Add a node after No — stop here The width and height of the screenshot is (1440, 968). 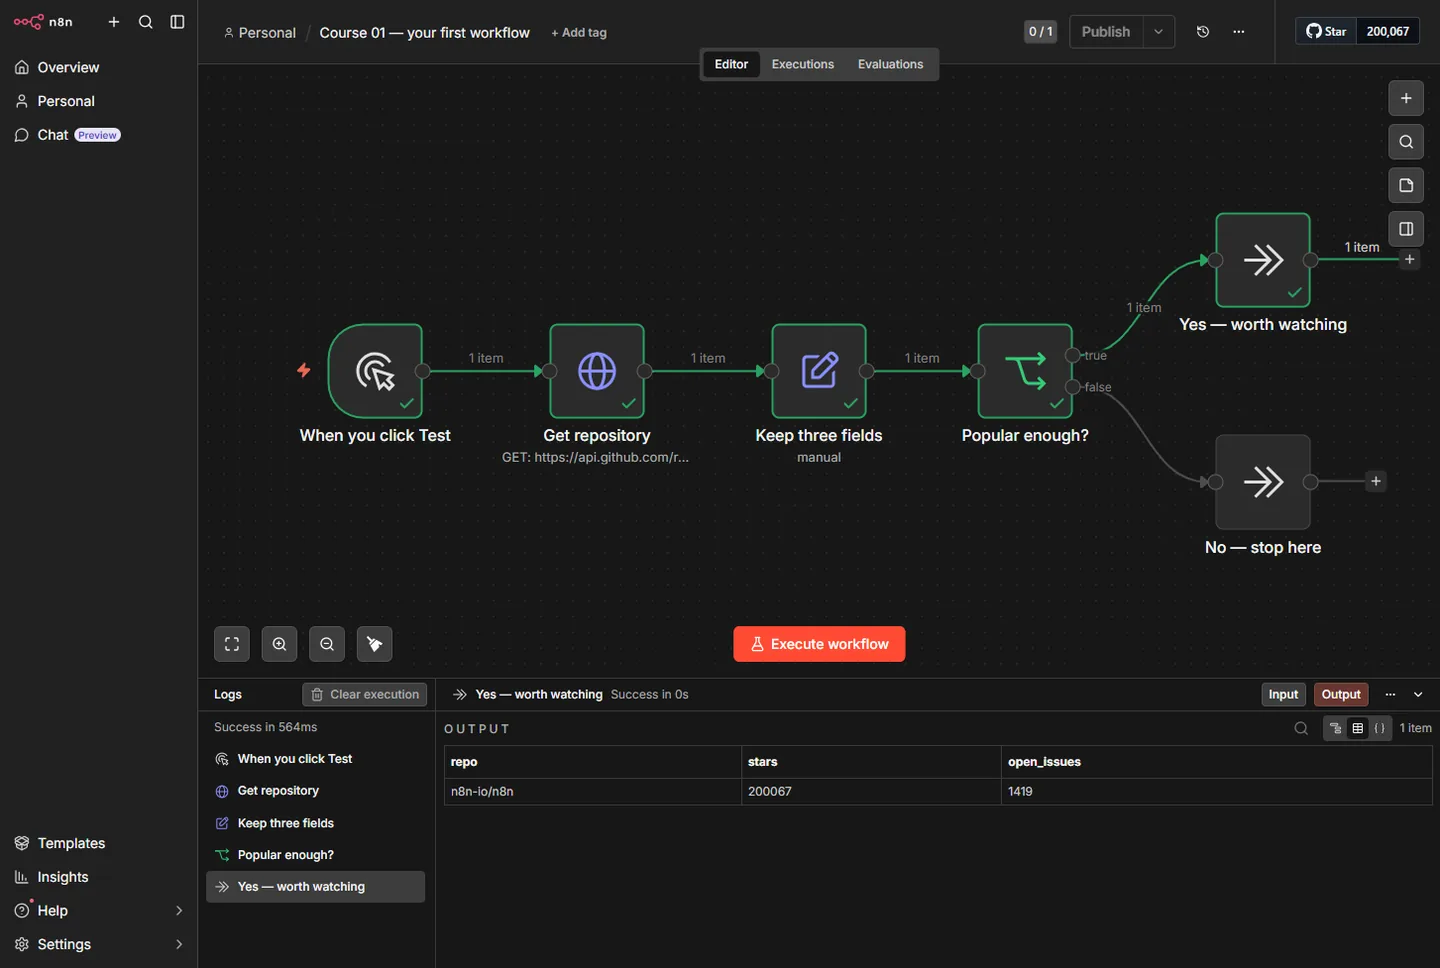1376,482
